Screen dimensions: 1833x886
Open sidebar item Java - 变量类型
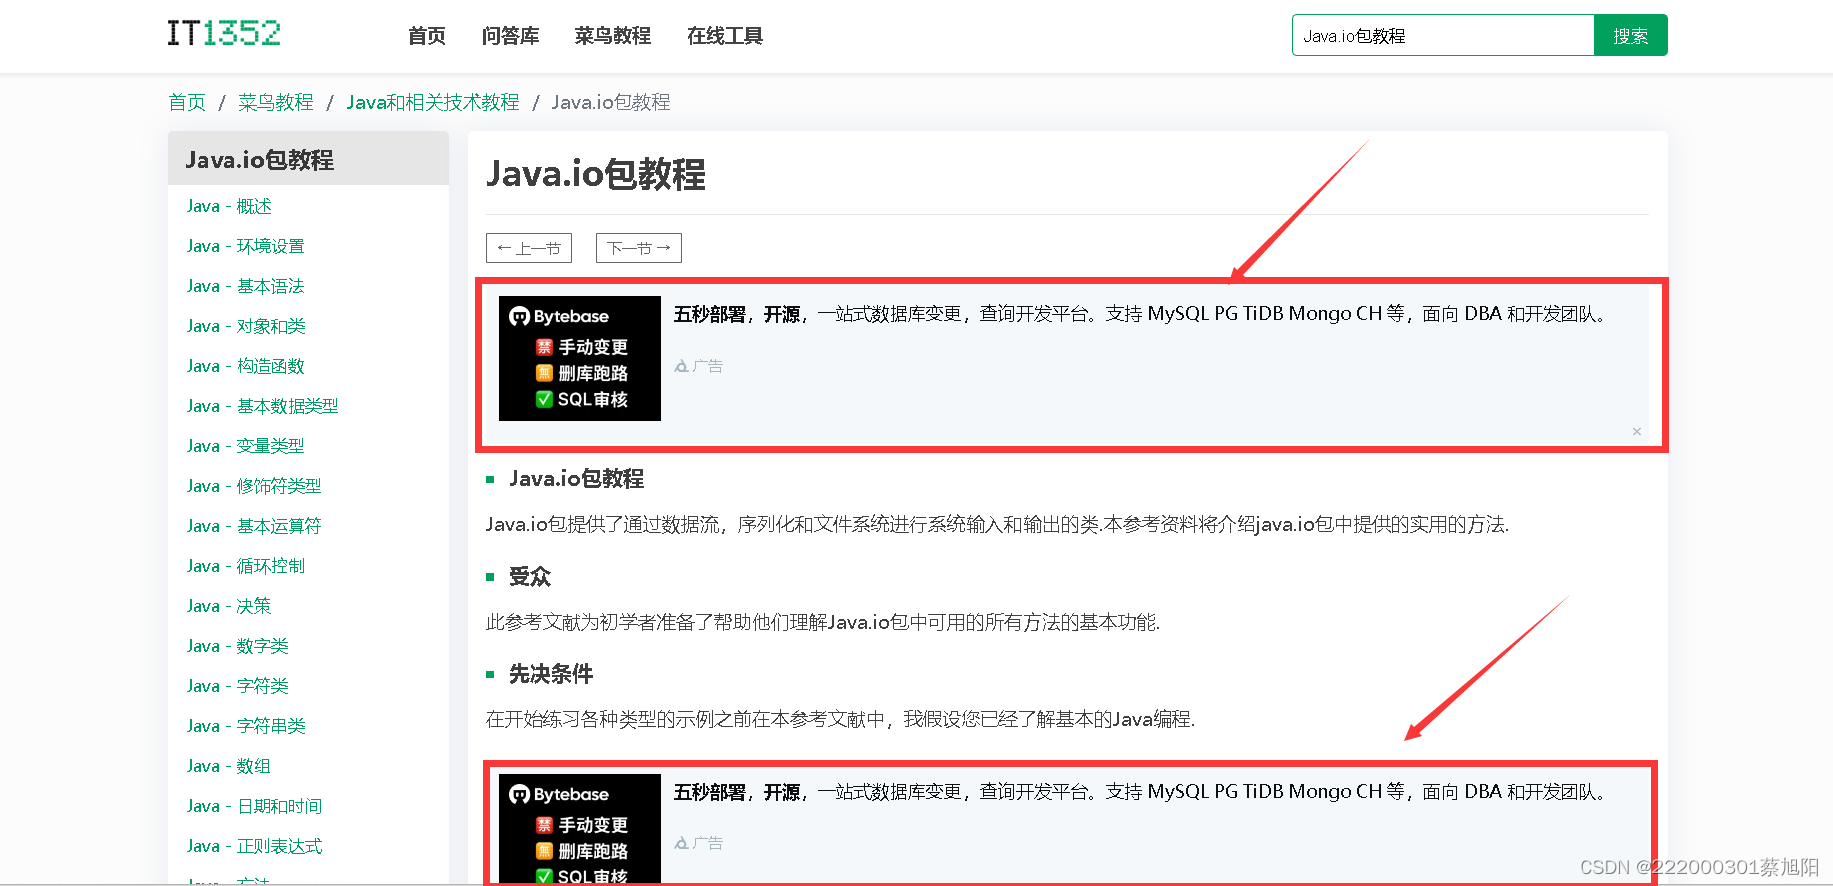(246, 446)
